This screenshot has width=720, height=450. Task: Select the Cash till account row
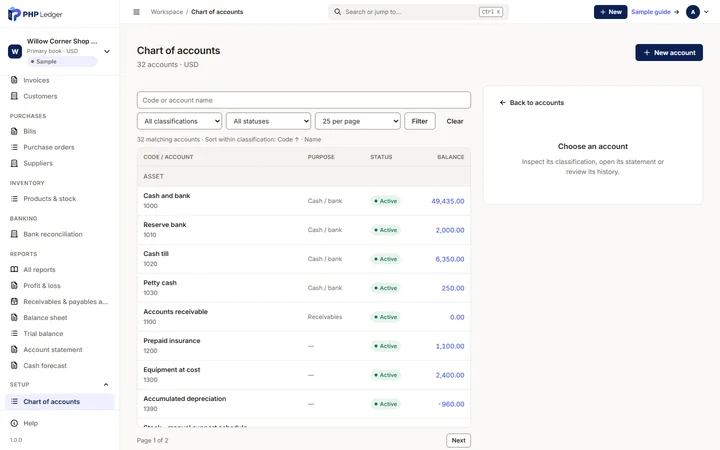(x=304, y=259)
